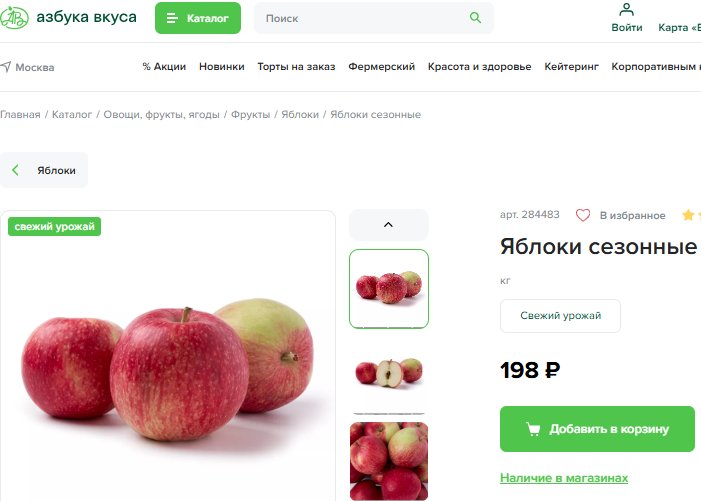
Task: Select the Свежий урожай option chip
Action: point(560,316)
